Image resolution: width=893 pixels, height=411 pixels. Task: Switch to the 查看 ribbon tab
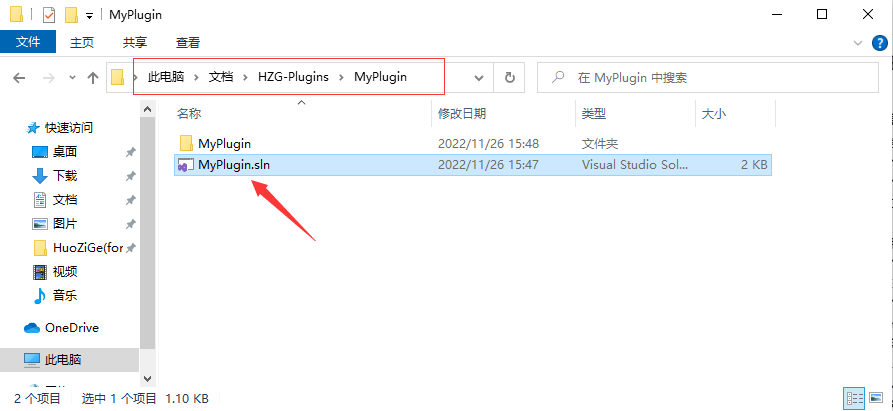pyautogui.click(x=188, y=42)
